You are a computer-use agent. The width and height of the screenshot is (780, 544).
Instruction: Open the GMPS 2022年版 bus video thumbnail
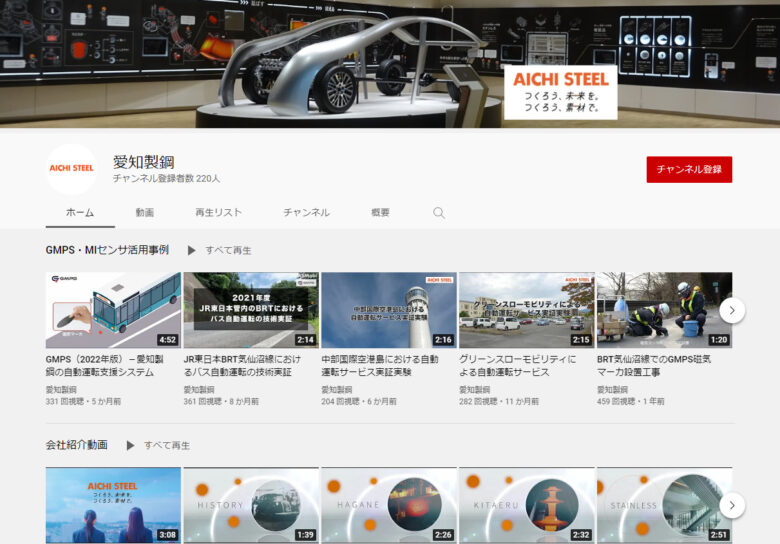tap(113, 310)
